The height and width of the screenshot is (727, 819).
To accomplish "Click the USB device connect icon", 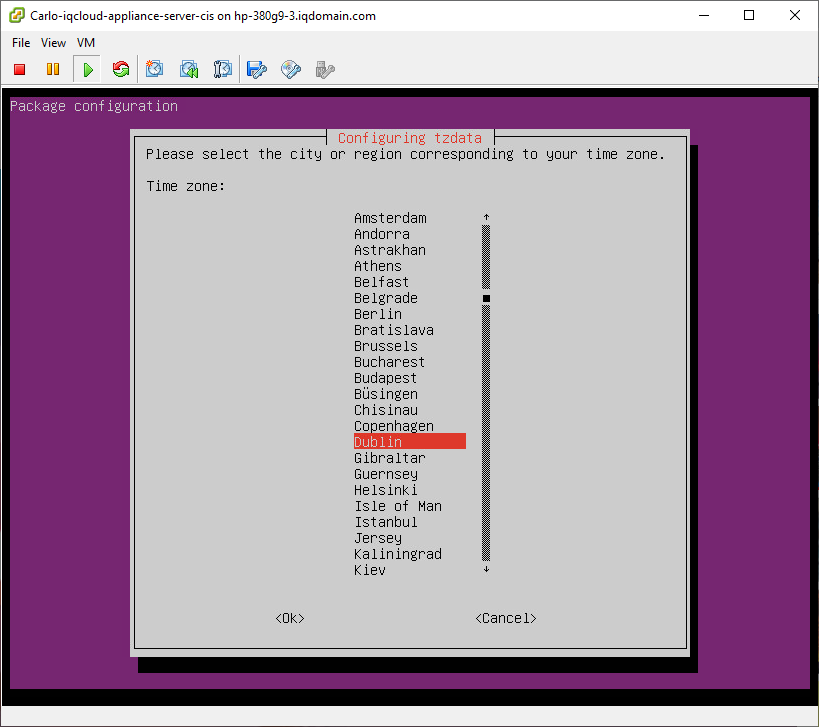I will pyautogui.click(x=324, y=69).
